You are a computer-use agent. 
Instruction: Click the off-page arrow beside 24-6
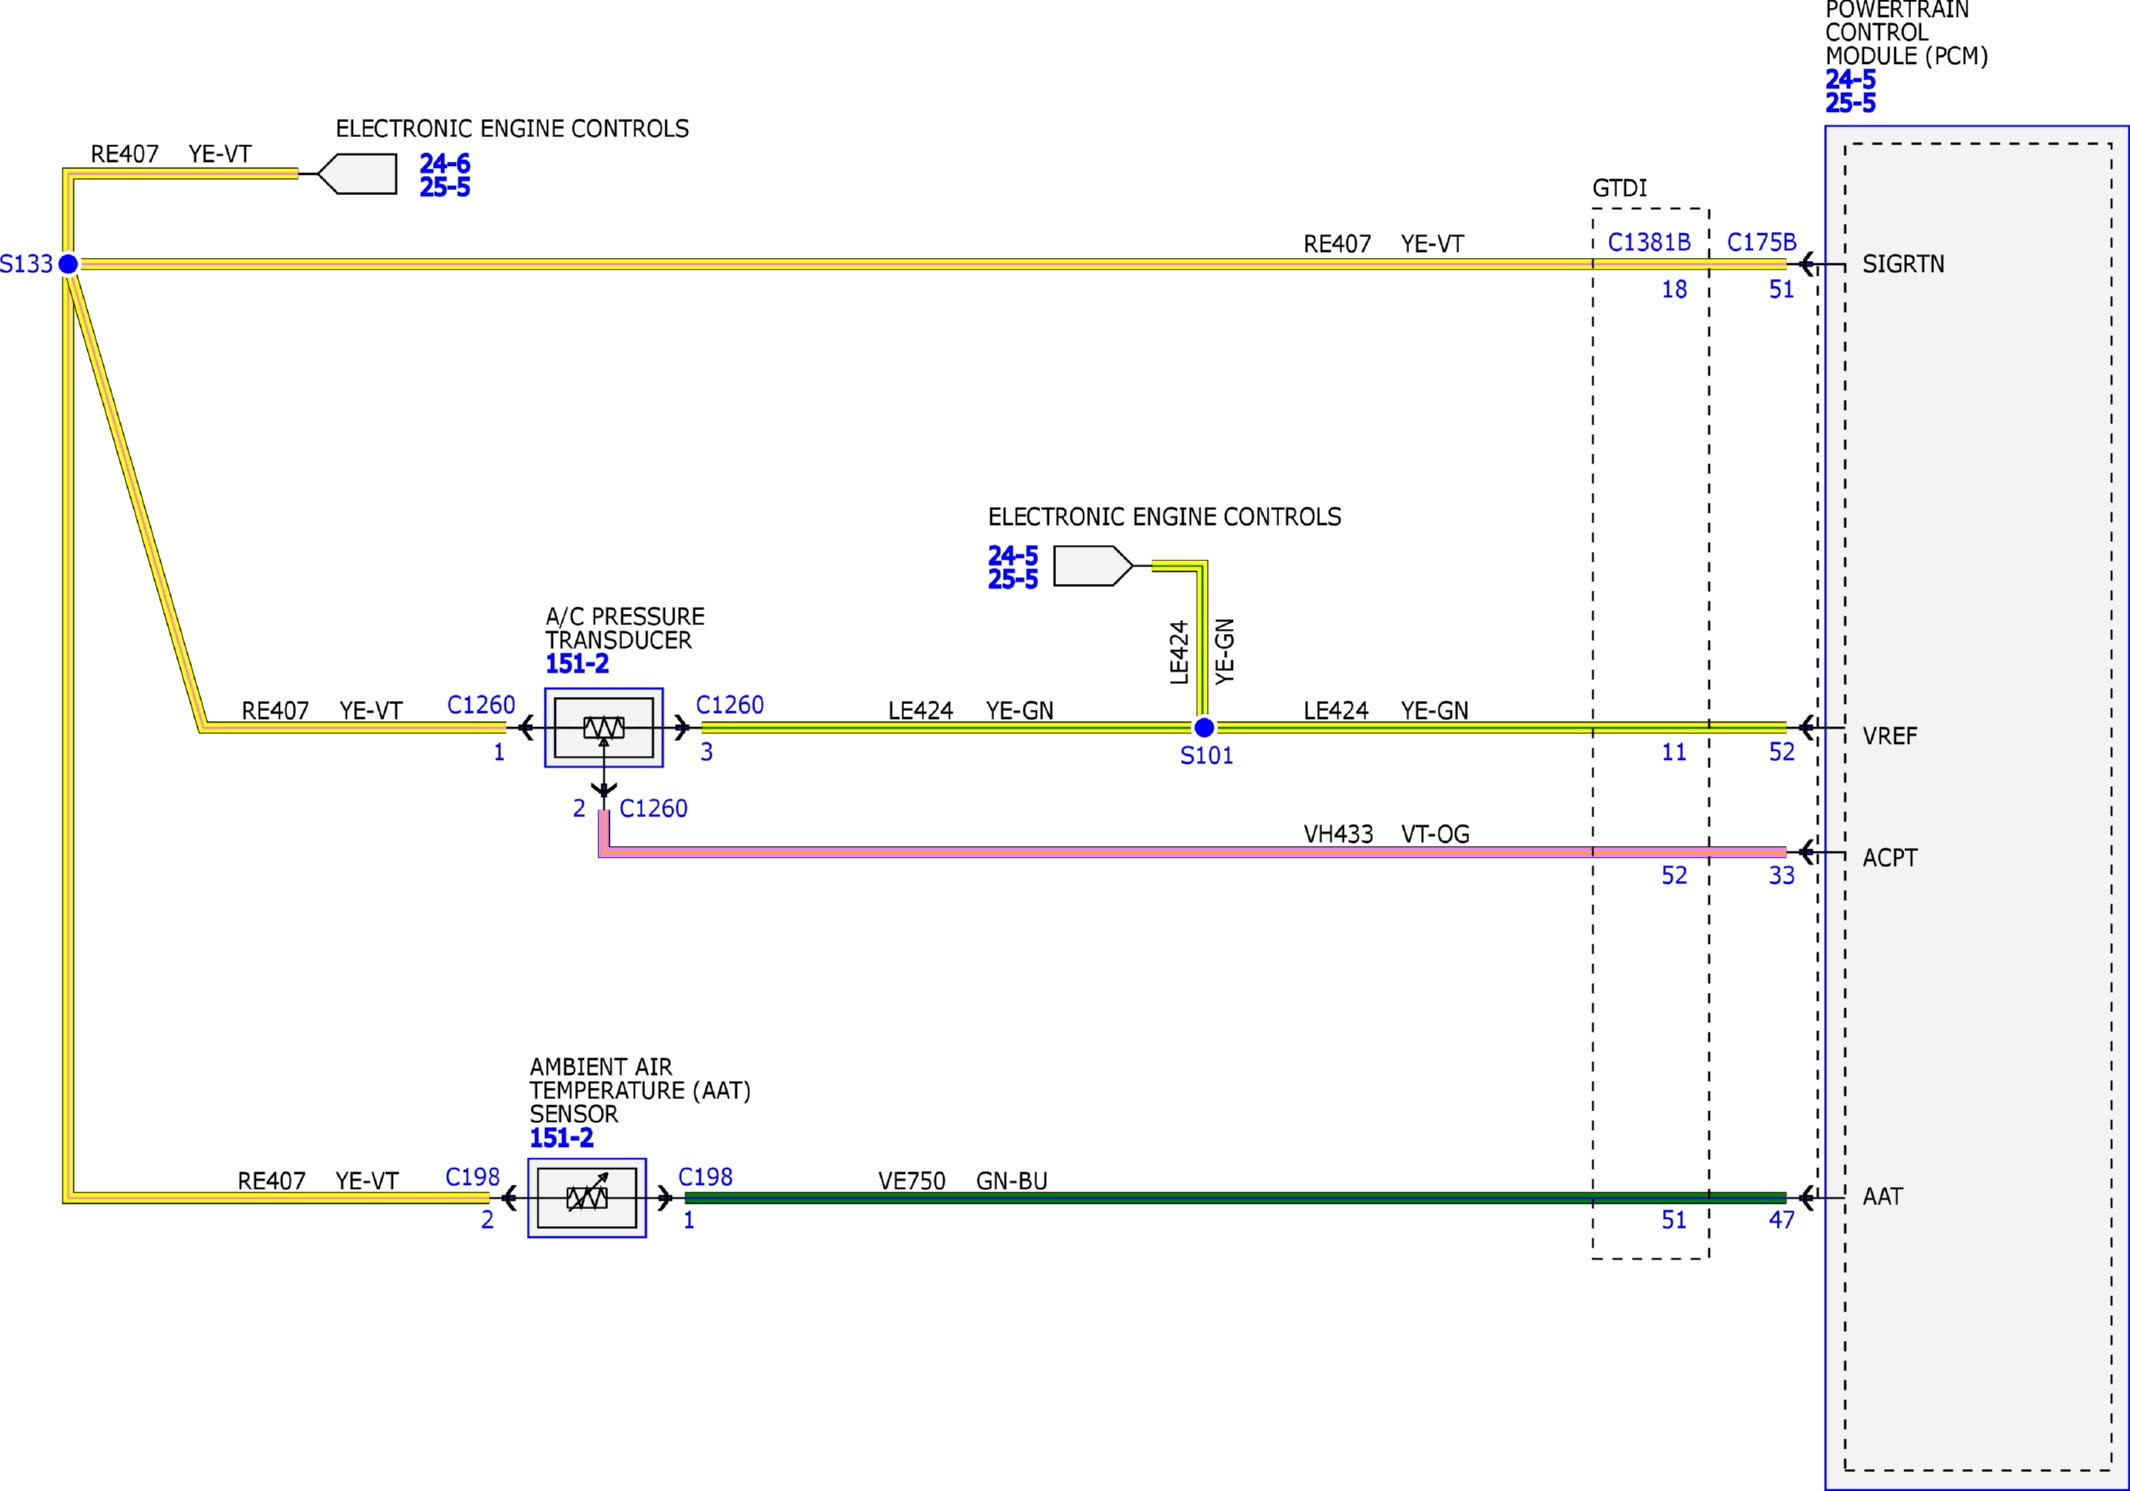coord(357,174)
